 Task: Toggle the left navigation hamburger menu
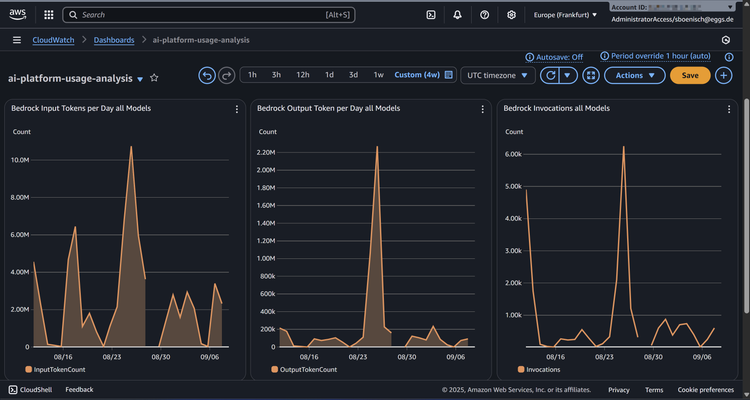tap(17, 40)
